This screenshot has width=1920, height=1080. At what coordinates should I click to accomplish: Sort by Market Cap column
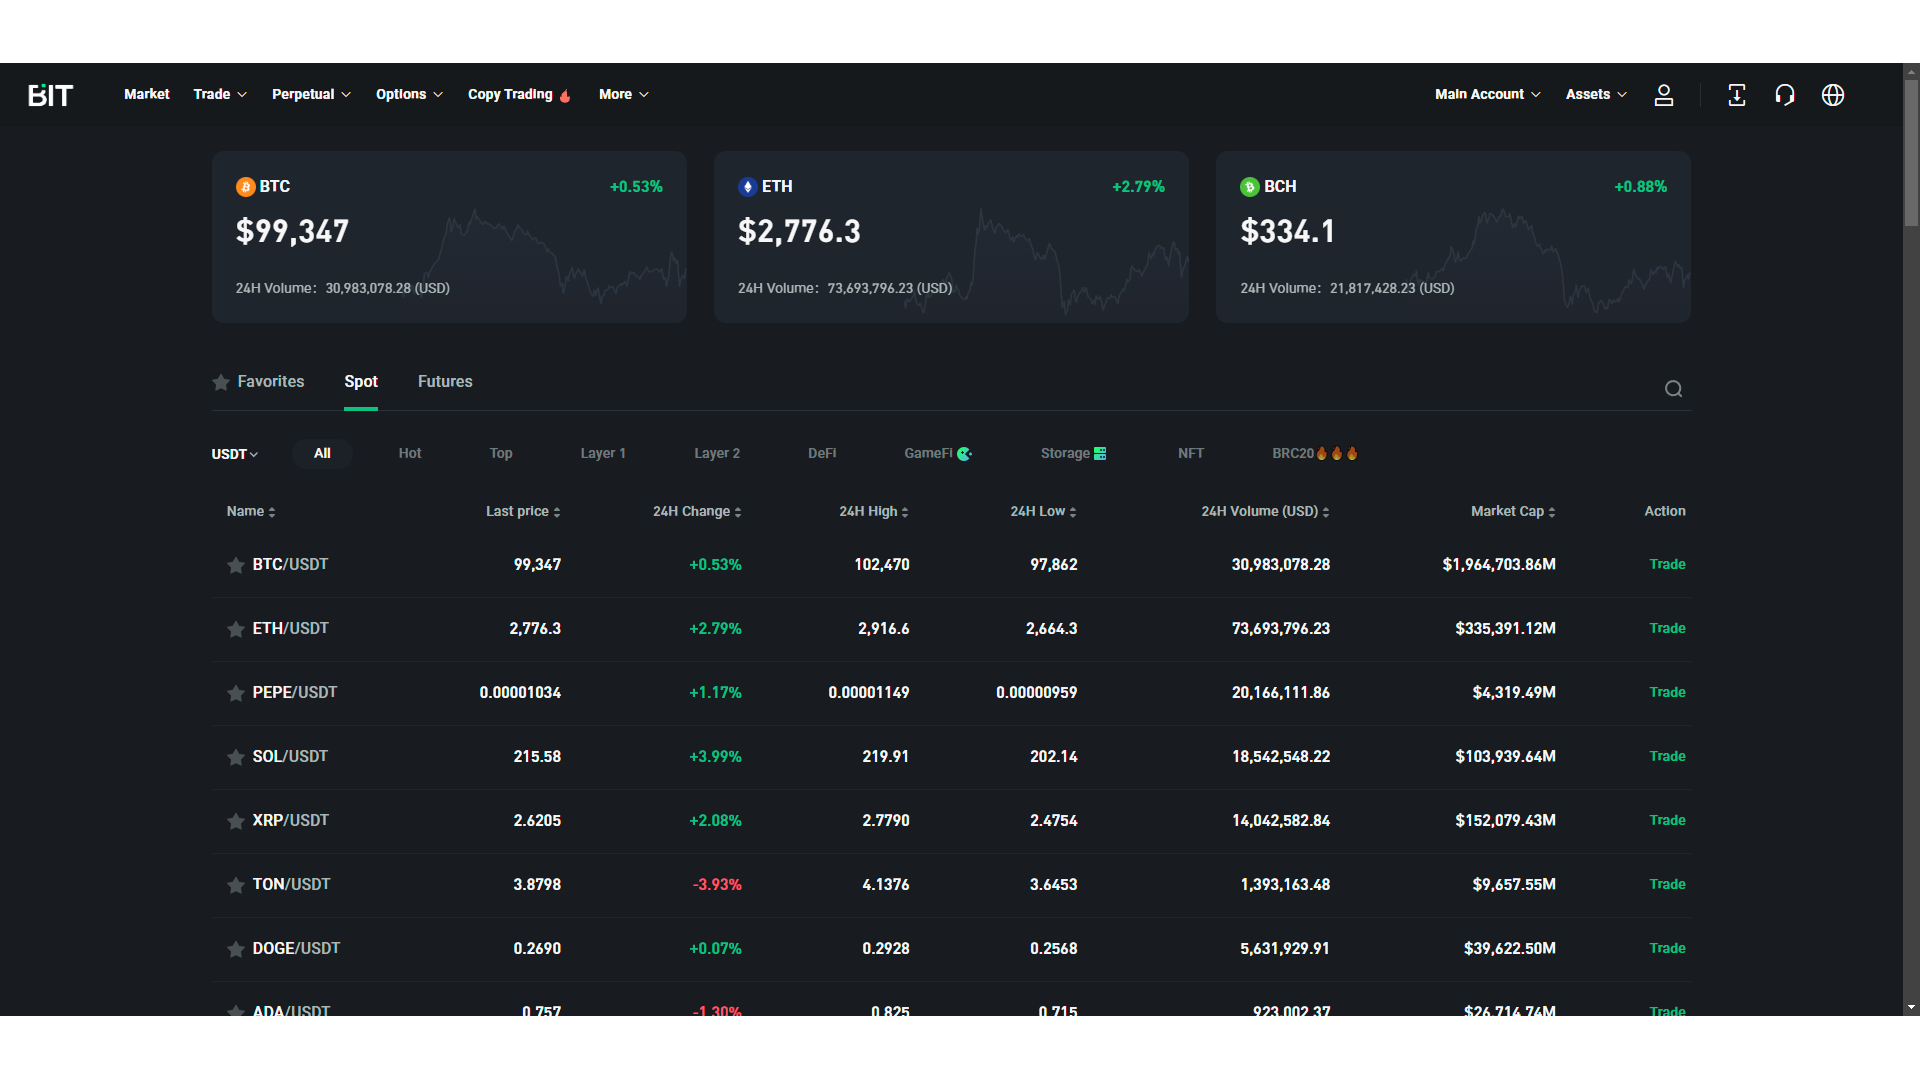(1513, 511)
